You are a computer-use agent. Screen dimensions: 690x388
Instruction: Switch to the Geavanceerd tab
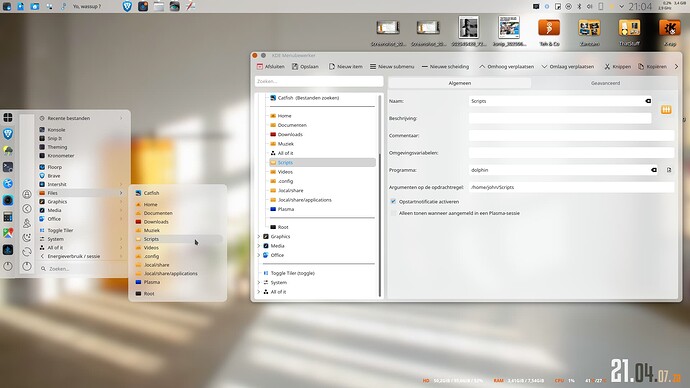pos(605,83)
